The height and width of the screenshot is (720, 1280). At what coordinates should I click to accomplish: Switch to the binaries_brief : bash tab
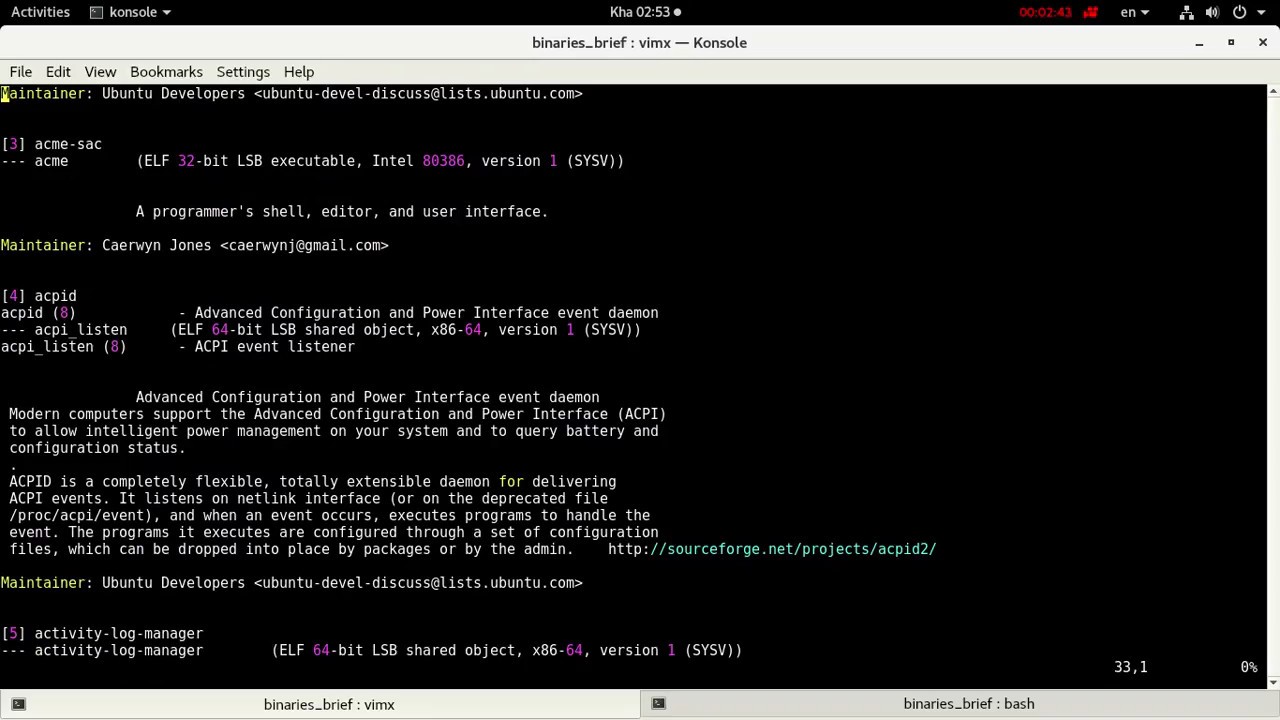[x=960, y=704]
